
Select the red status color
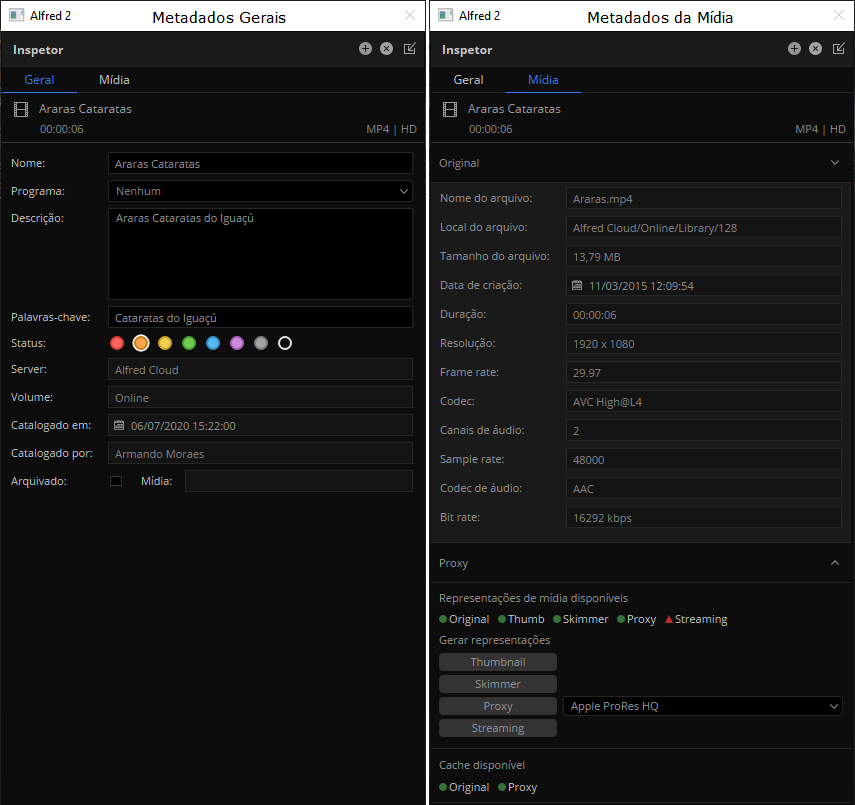117,343
